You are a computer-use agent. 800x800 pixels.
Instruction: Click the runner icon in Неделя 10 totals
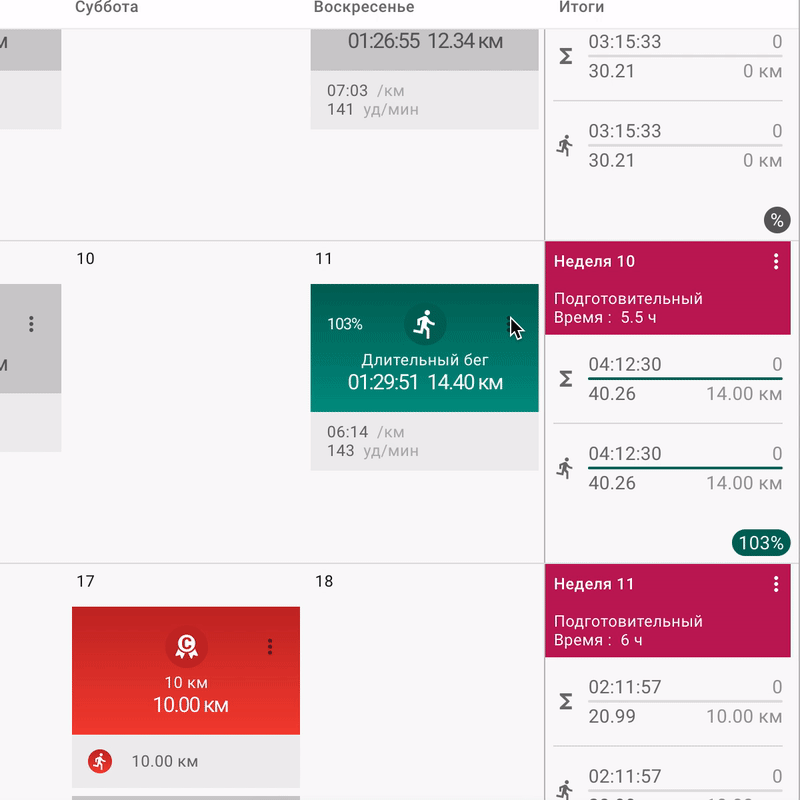565,468
